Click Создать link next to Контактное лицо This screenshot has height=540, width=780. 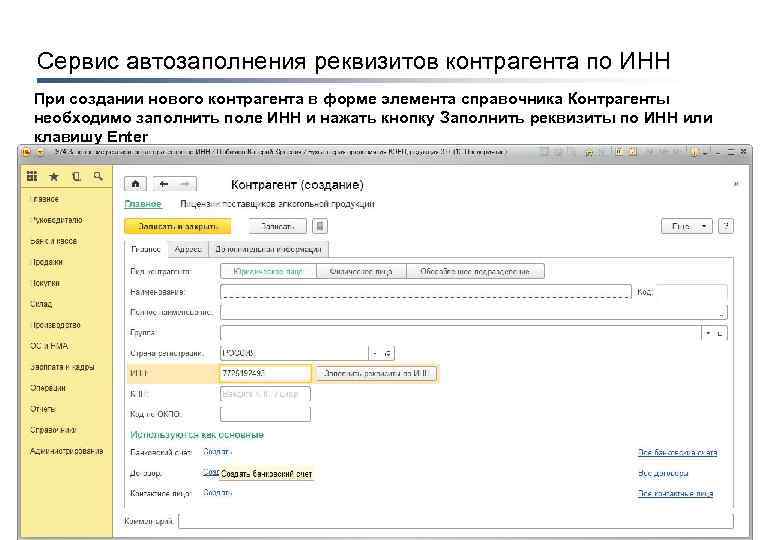pyautogui.click(x=217, y=493)
